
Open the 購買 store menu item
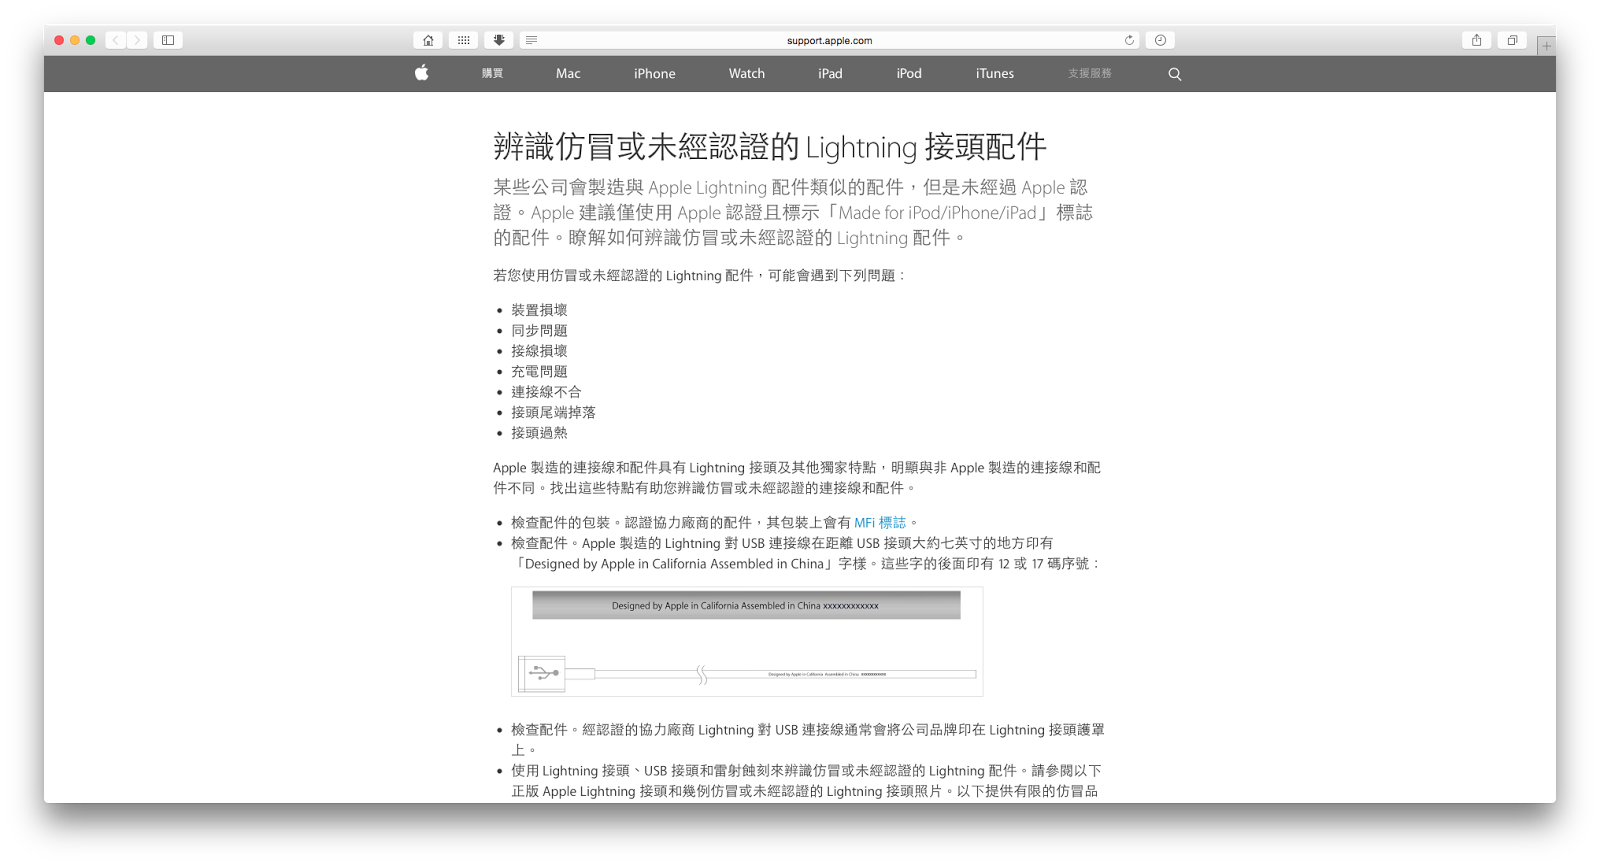pyautogui.click(x=492, y=74)
